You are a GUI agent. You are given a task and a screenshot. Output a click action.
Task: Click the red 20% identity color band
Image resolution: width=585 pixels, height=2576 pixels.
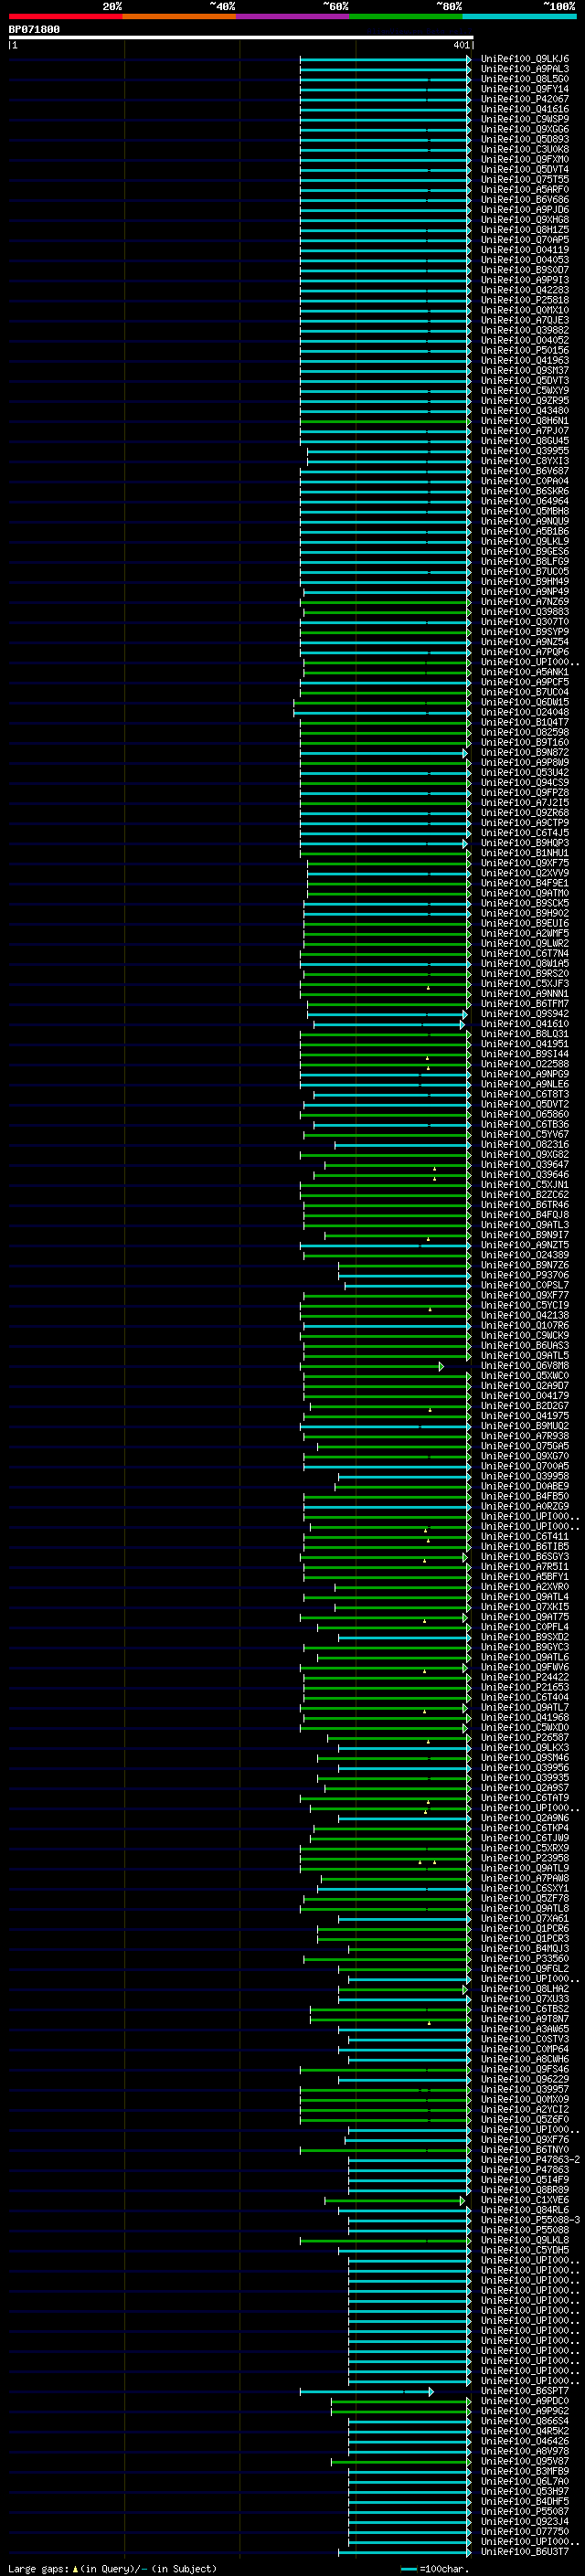tap(65, 16)
